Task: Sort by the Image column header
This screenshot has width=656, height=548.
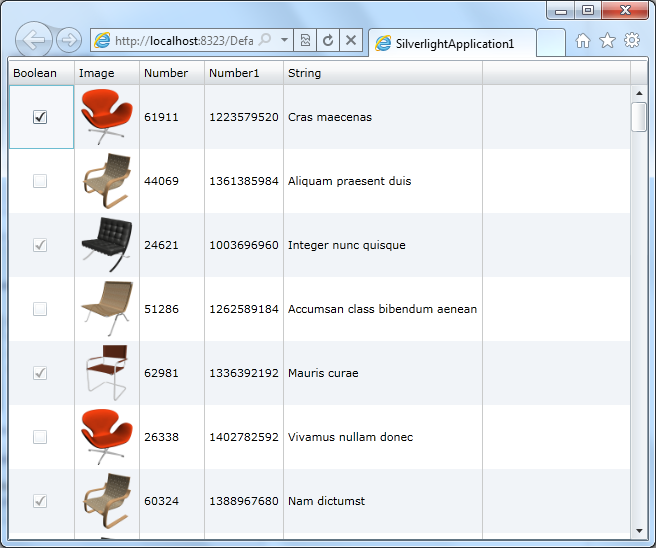Action: tap(107, 73)
